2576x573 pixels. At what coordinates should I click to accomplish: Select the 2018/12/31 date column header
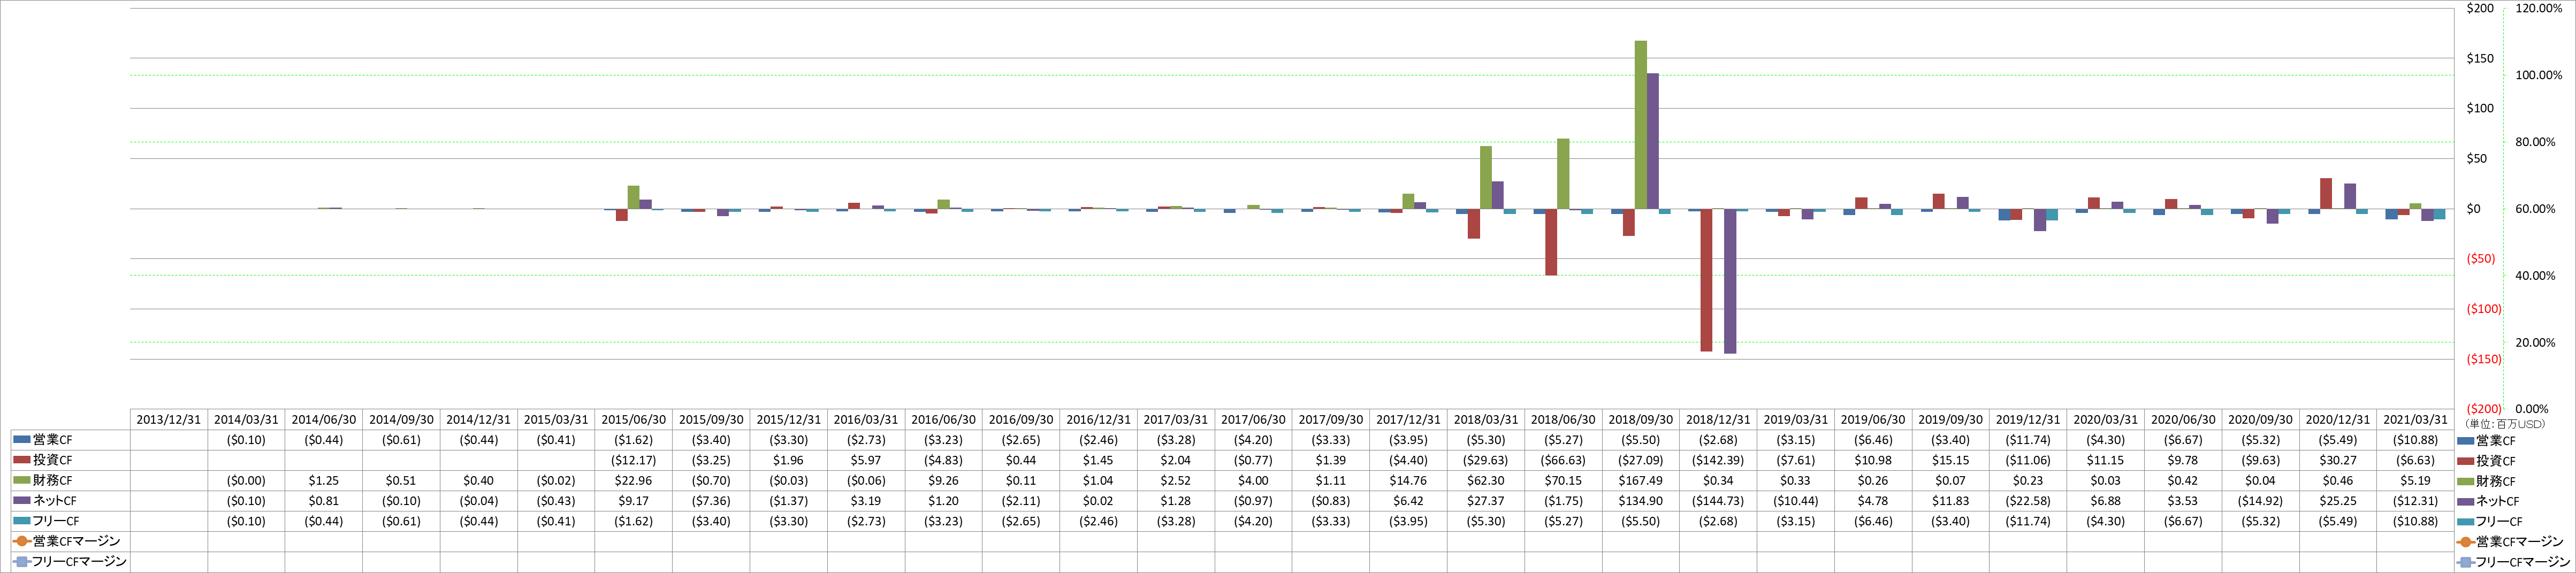pyautogui.click(x=1718, y=420)
